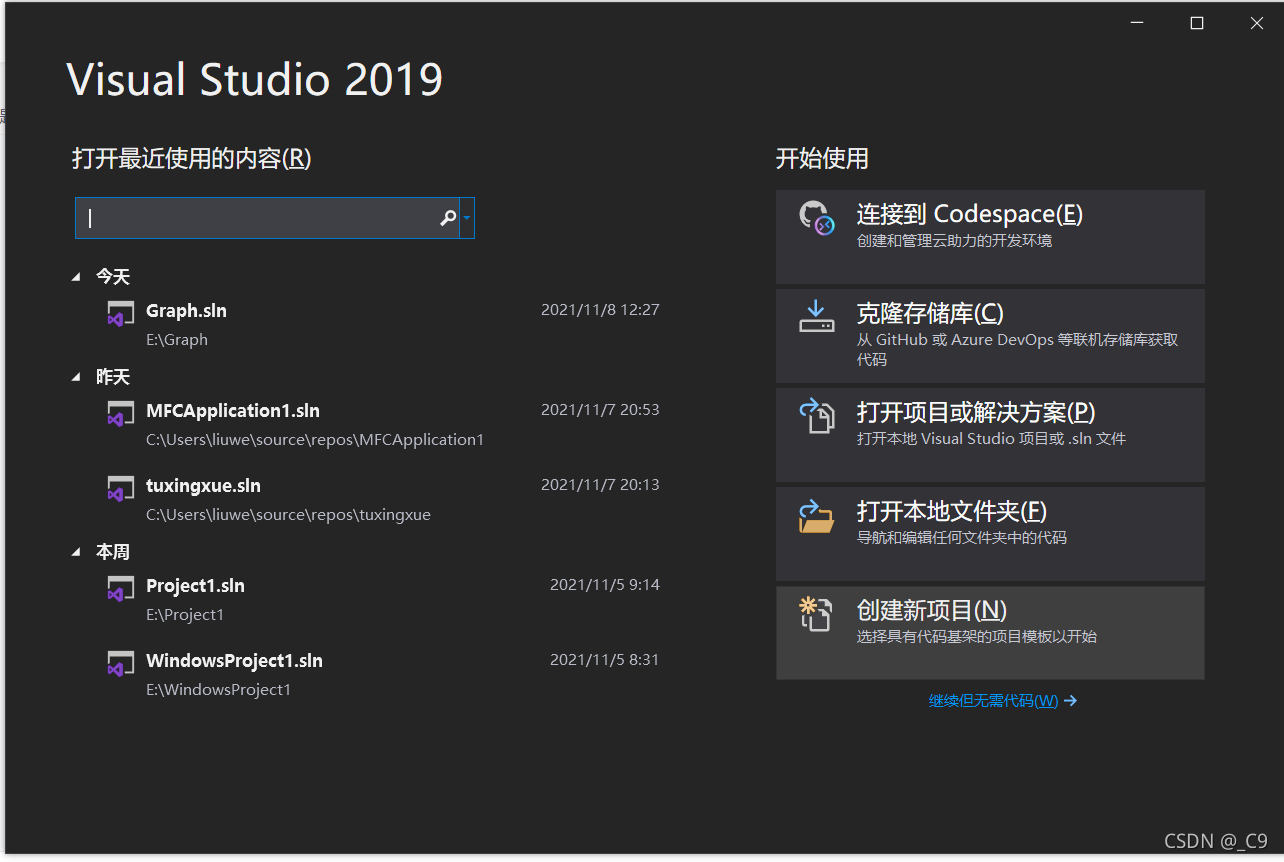Click the open local folder icon
Screen dimensions: 1284x862
tap(816, 515)
